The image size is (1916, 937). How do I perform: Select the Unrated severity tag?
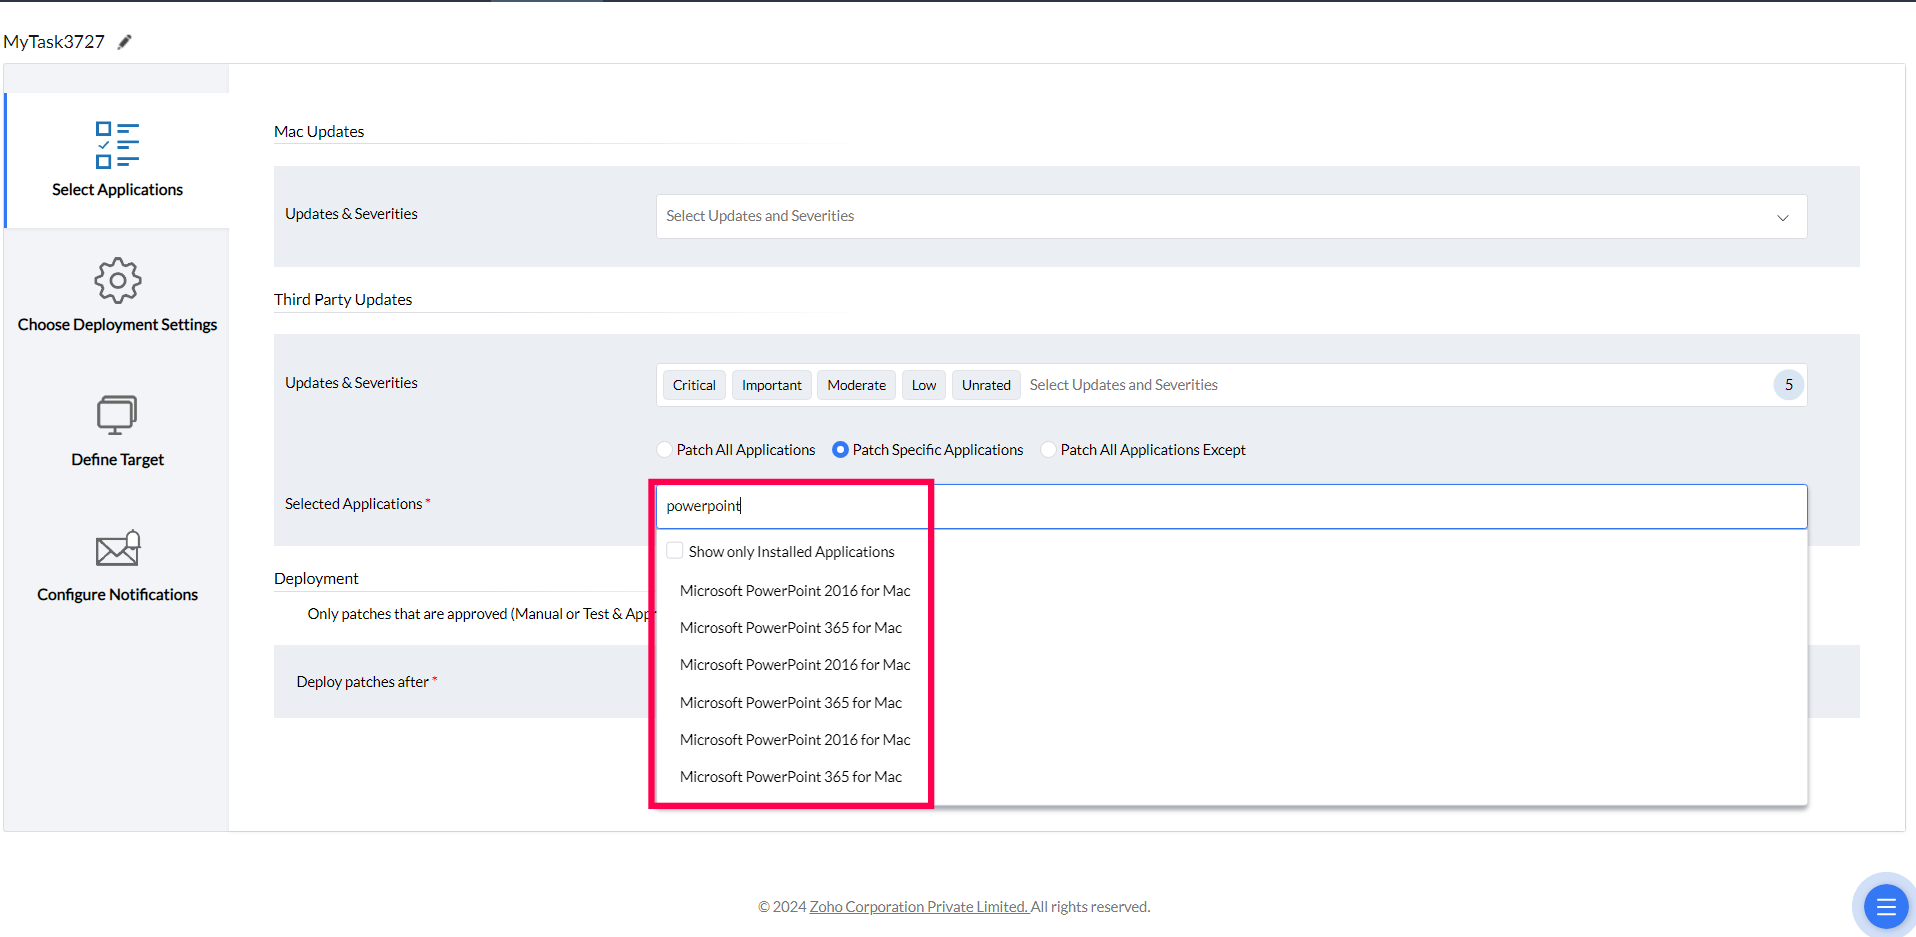(986, 385)
